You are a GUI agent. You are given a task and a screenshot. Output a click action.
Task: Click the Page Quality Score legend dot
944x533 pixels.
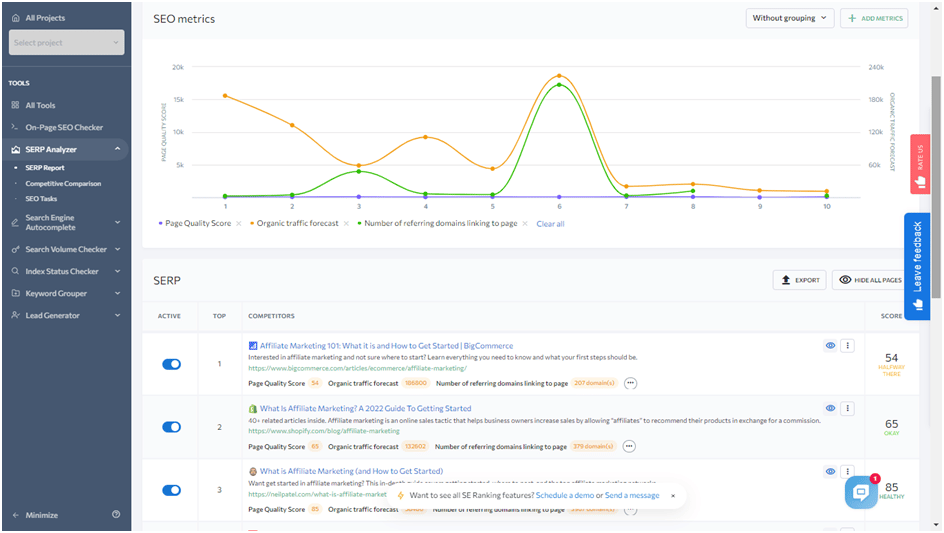[160, 223]
